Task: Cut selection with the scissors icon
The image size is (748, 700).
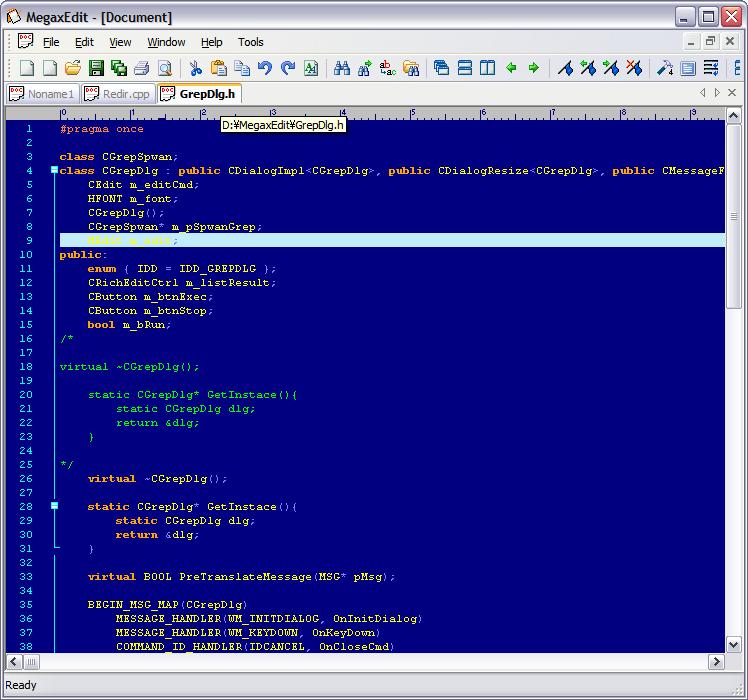Action: [196, 68]
